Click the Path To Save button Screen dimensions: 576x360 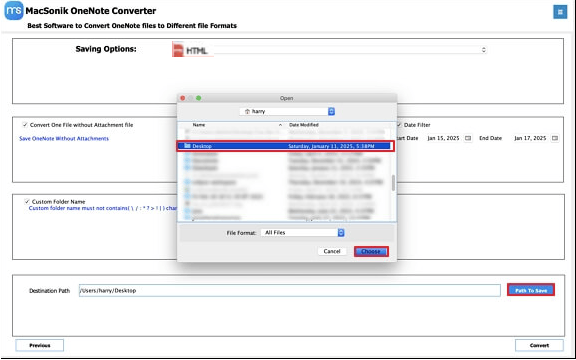(x=531, y=290)
